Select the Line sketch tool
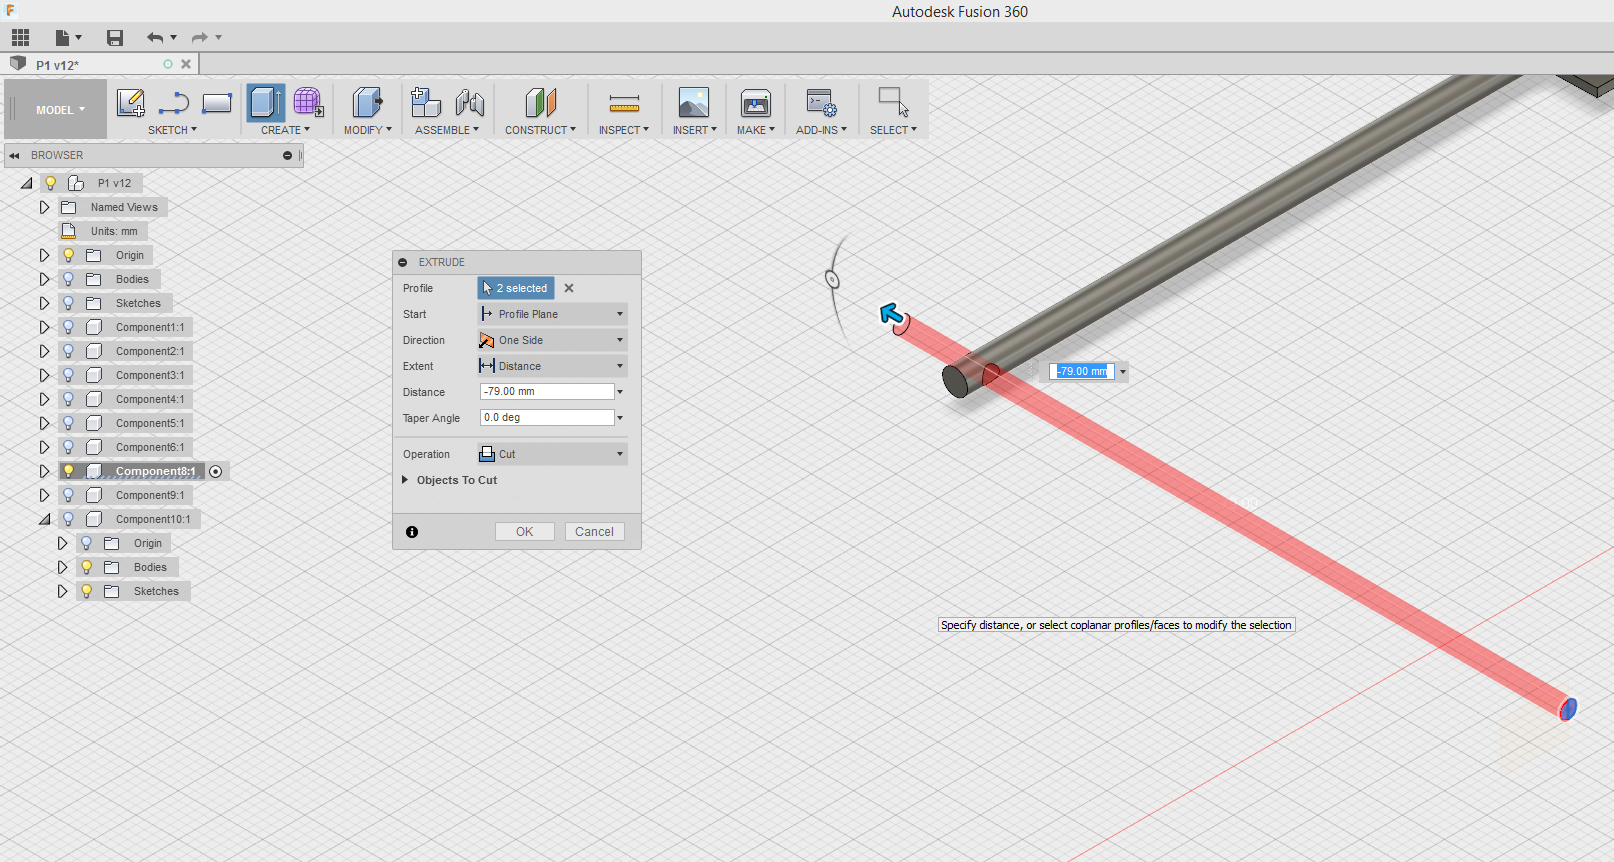This screenshot has width=1614, height=862. [174, 103]
